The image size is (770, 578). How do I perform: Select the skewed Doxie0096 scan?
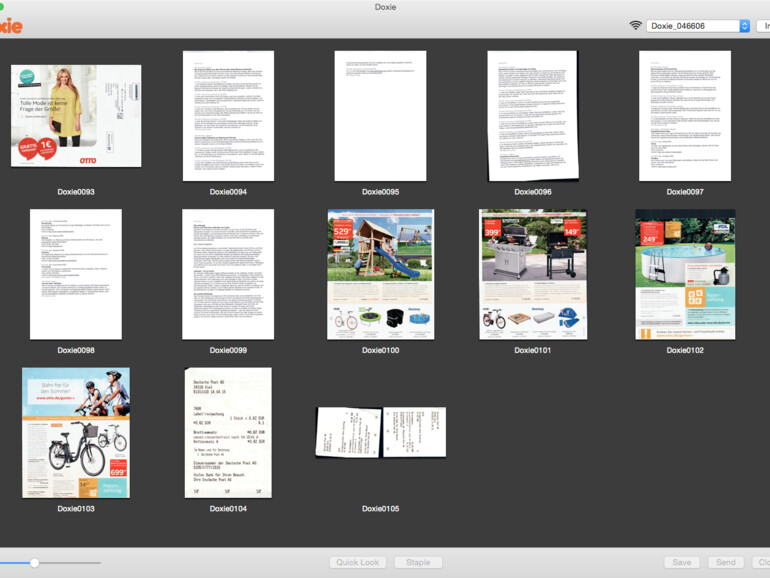tap(533, 116)
